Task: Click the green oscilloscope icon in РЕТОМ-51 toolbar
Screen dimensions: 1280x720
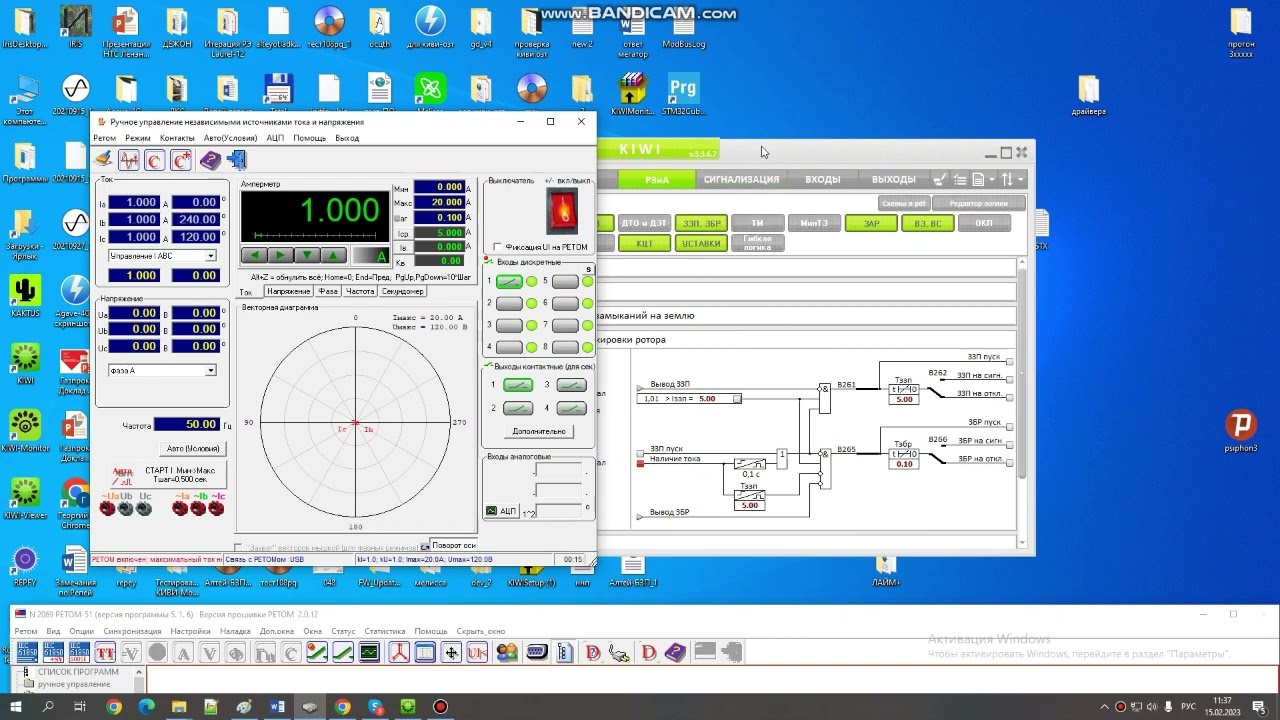Action: 369,654
